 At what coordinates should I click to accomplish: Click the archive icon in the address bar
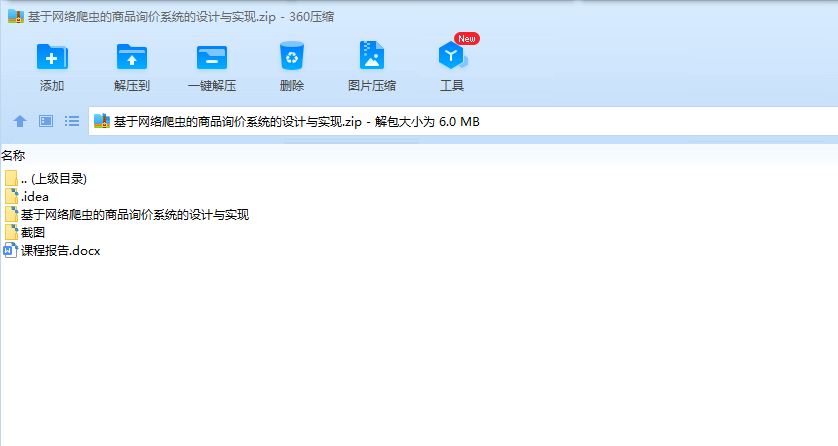tap(102, 121)
